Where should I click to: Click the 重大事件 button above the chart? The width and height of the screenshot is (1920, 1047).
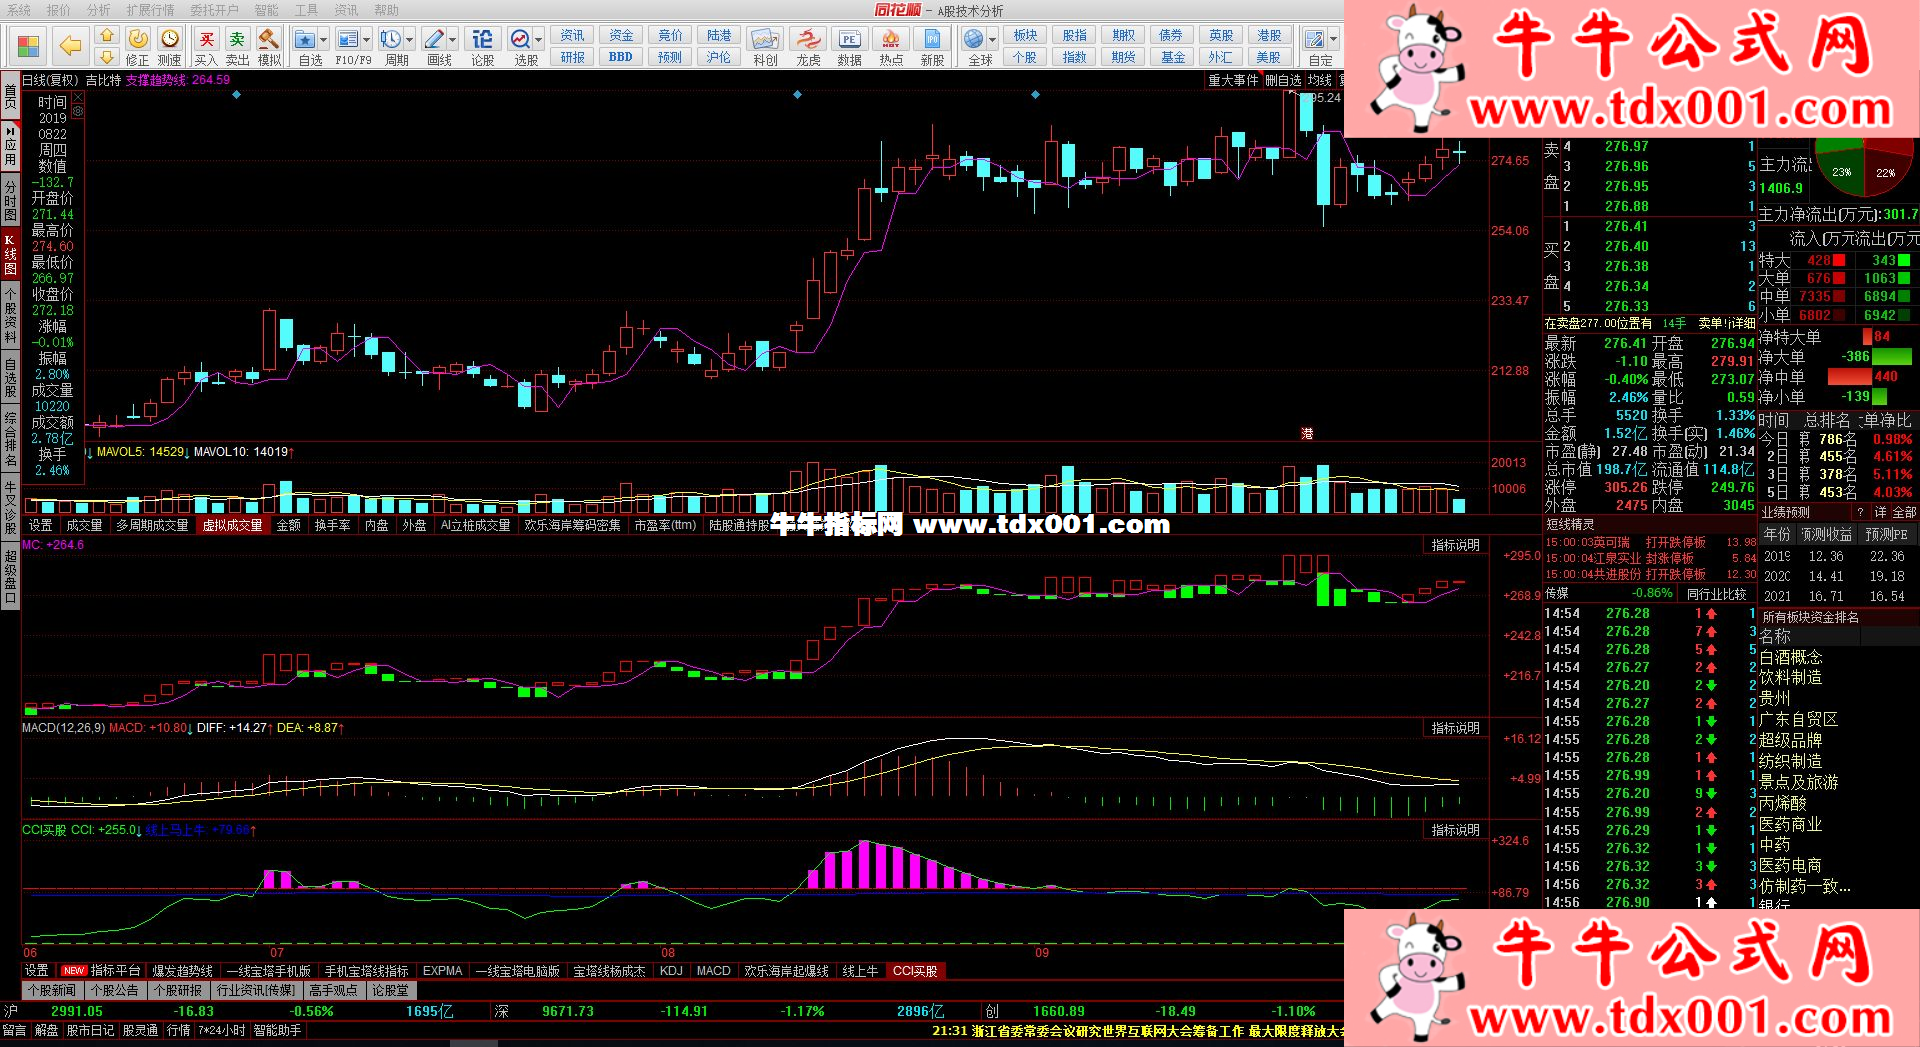[x=1232, y=81]
